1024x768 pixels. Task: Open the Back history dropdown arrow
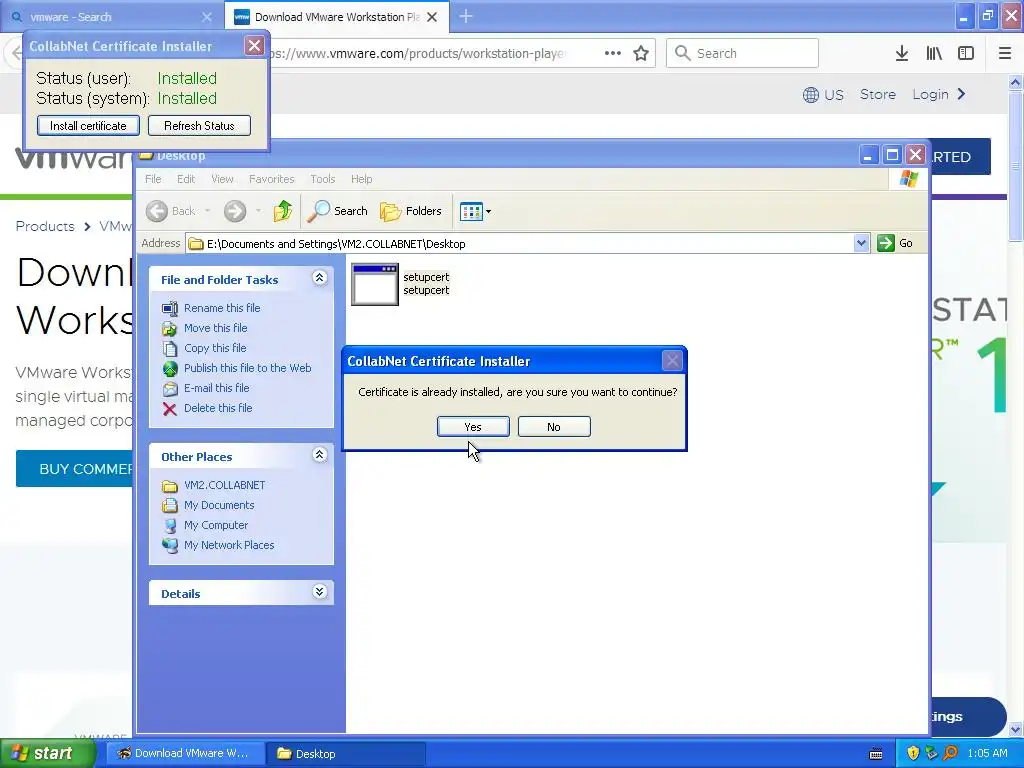(x=208, y=211)
